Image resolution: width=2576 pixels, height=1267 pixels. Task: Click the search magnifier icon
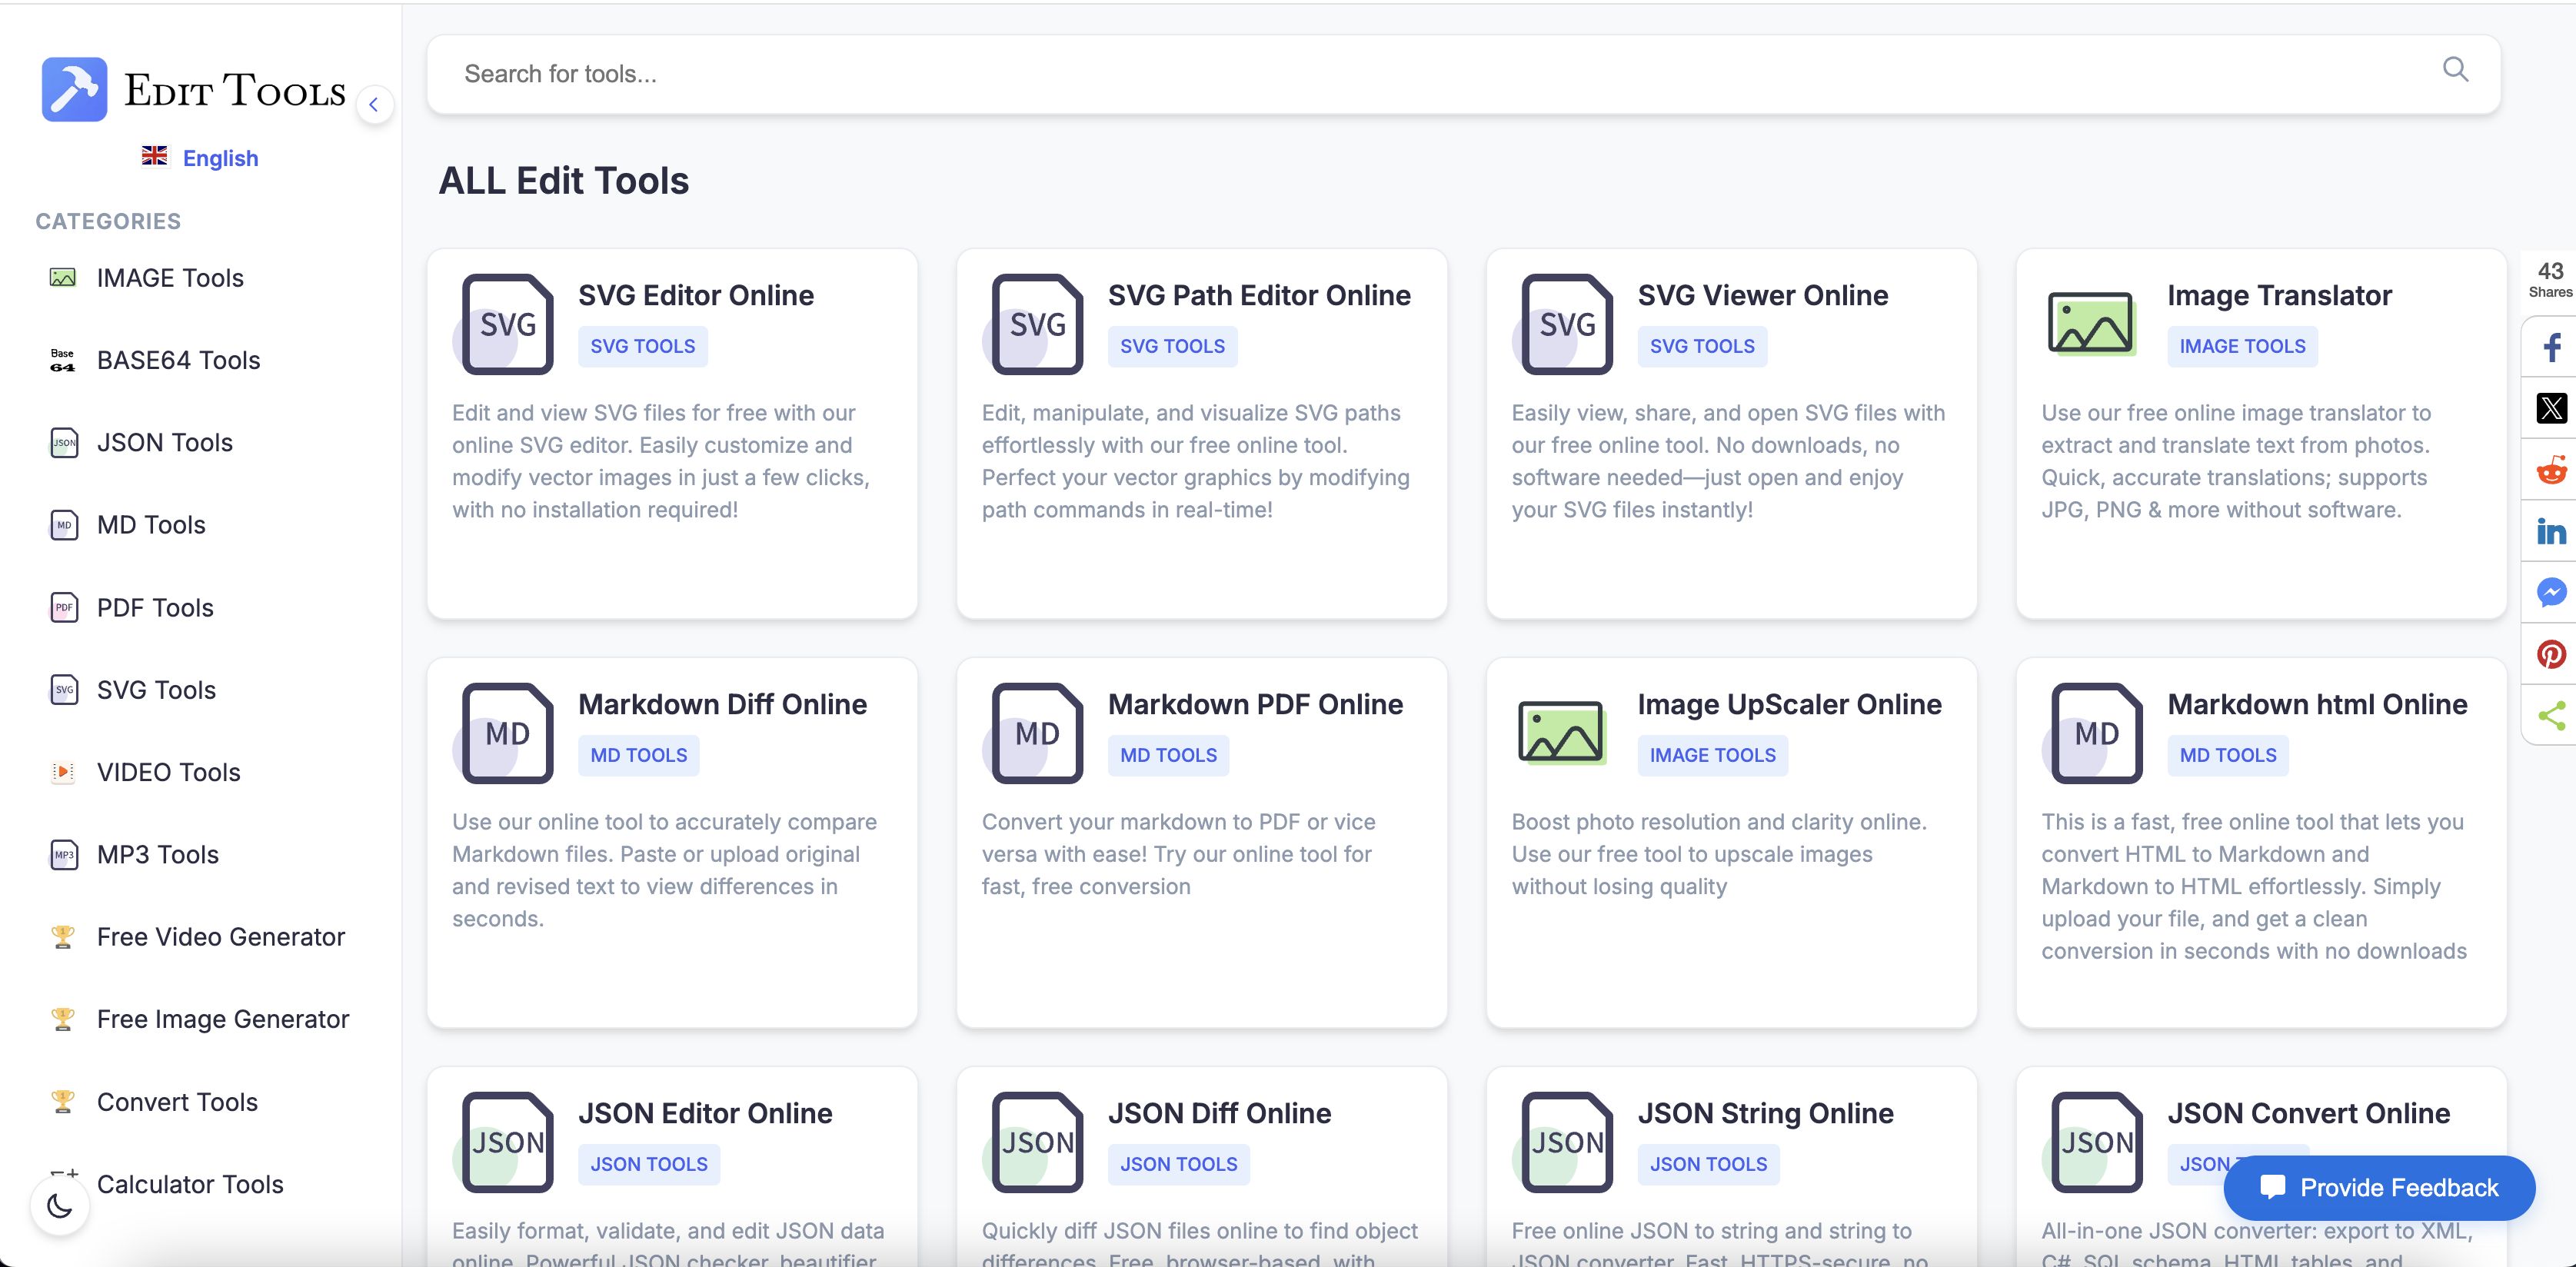tap(2455, 70)
